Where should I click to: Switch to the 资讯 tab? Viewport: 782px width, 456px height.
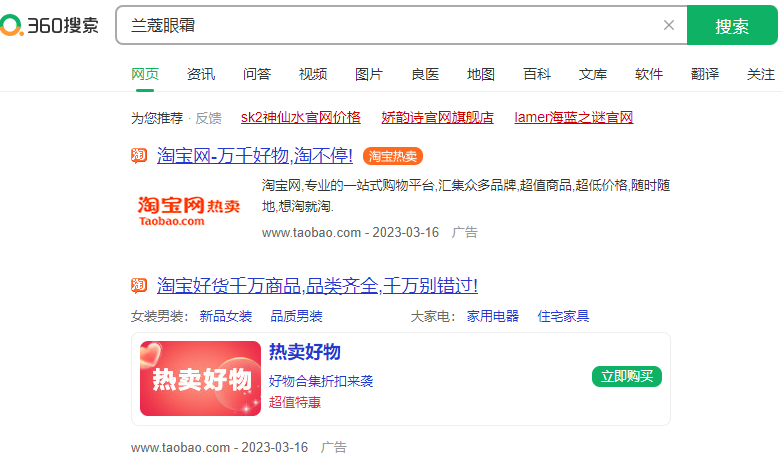tap(201, 74)
